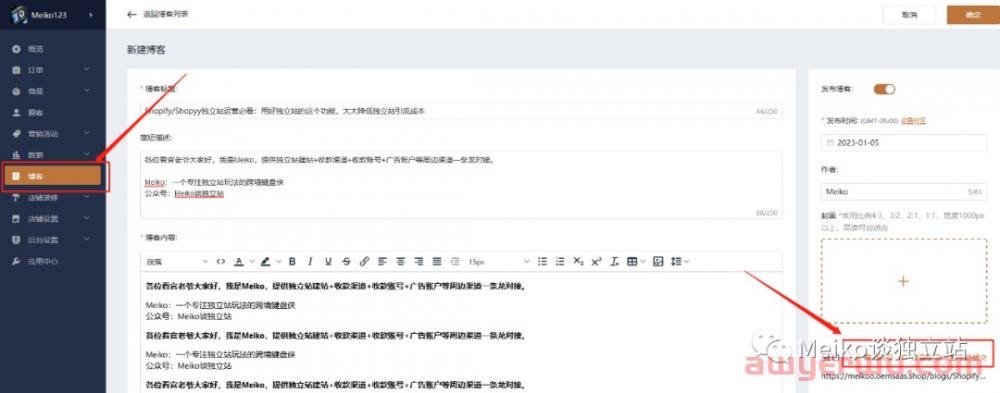The height and width of the screenshot is (393, 1000).
Task: Click the highlight color marker icon
Action: pyautogui.click(x=265, y=261)
